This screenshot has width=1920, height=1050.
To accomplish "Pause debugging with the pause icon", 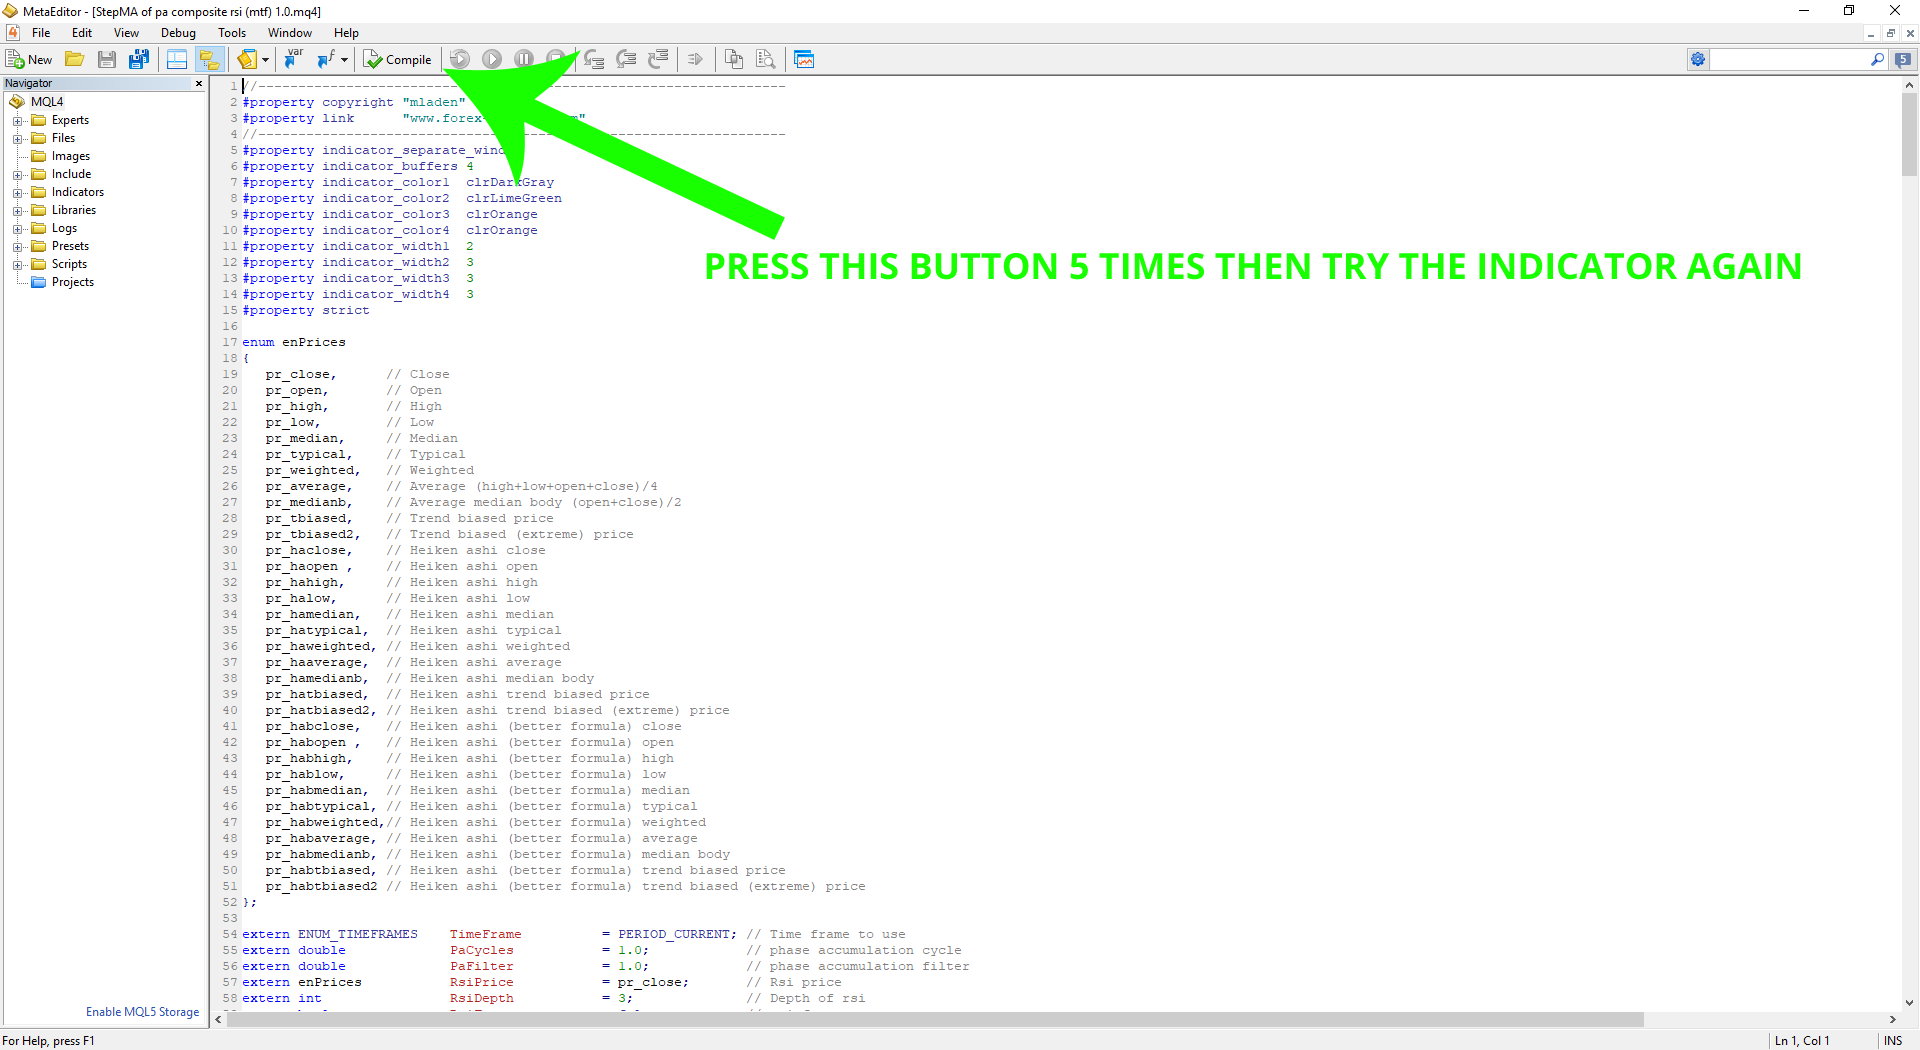I will point(524,60).
